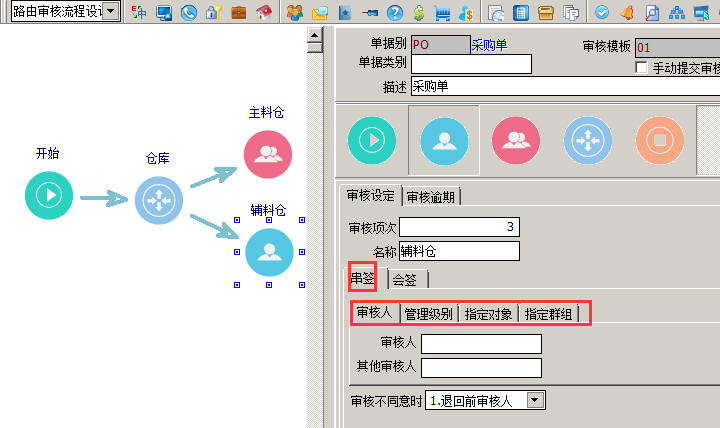The image size is (720, 428).
Task: Pick the blue router node in palette
Action: [x=588, y=141]
